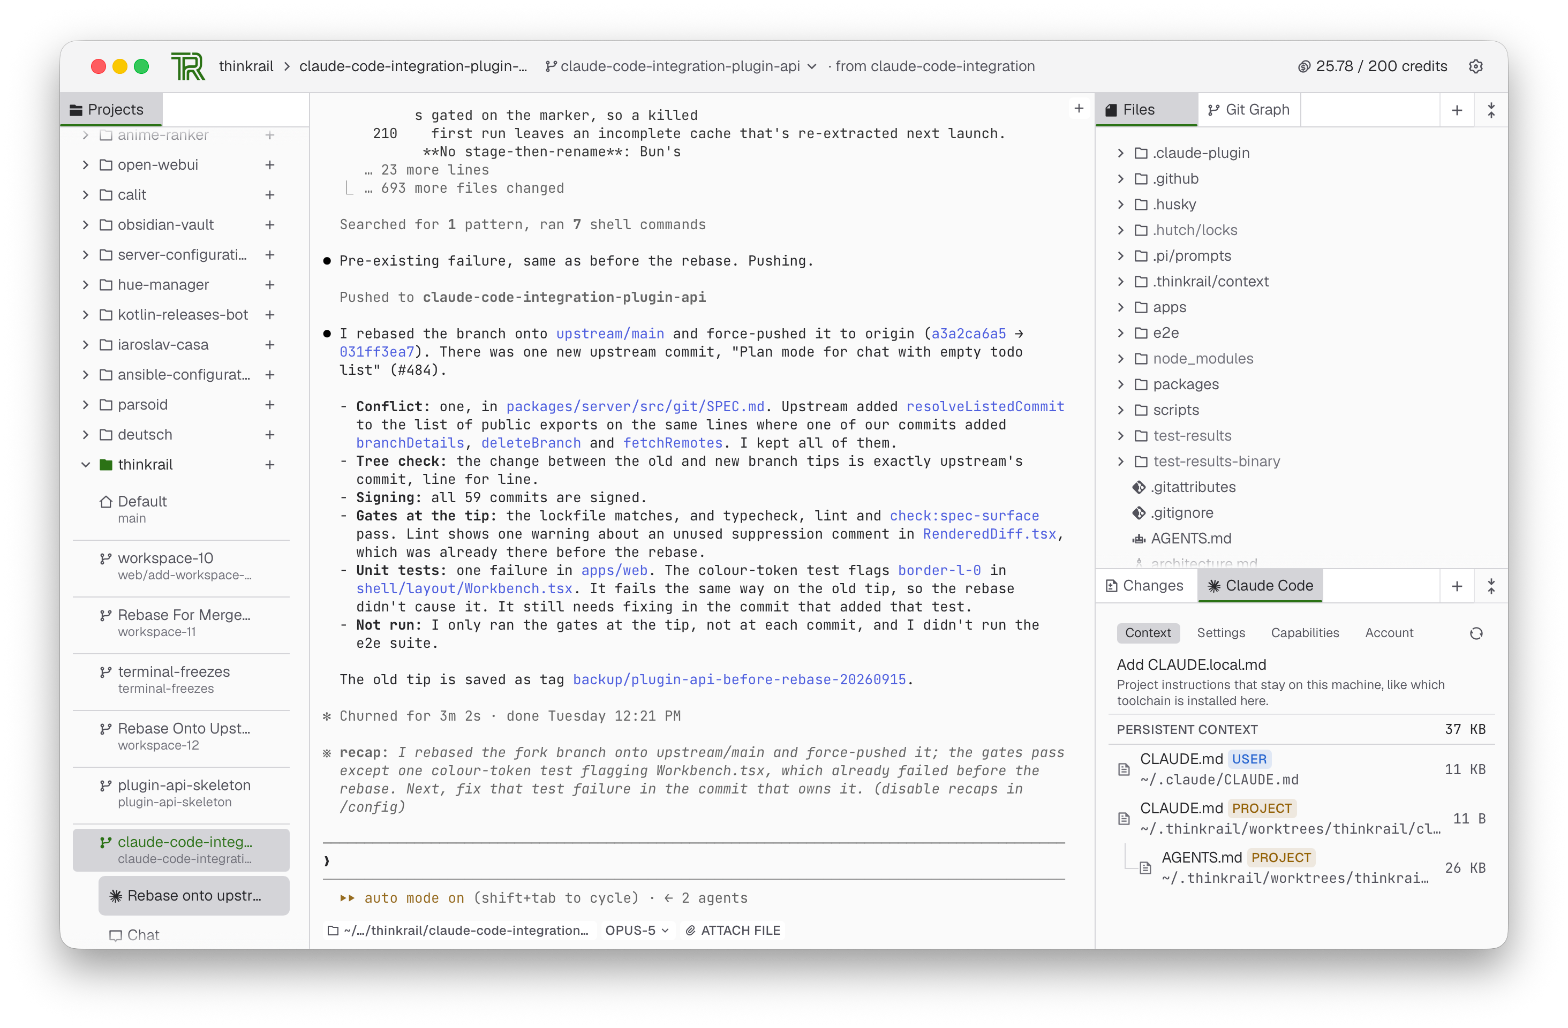This screenshot has width=1568, height=1028.
Task: Add workspace to obsidian-vault project
Action: click(x=270, y=225)
